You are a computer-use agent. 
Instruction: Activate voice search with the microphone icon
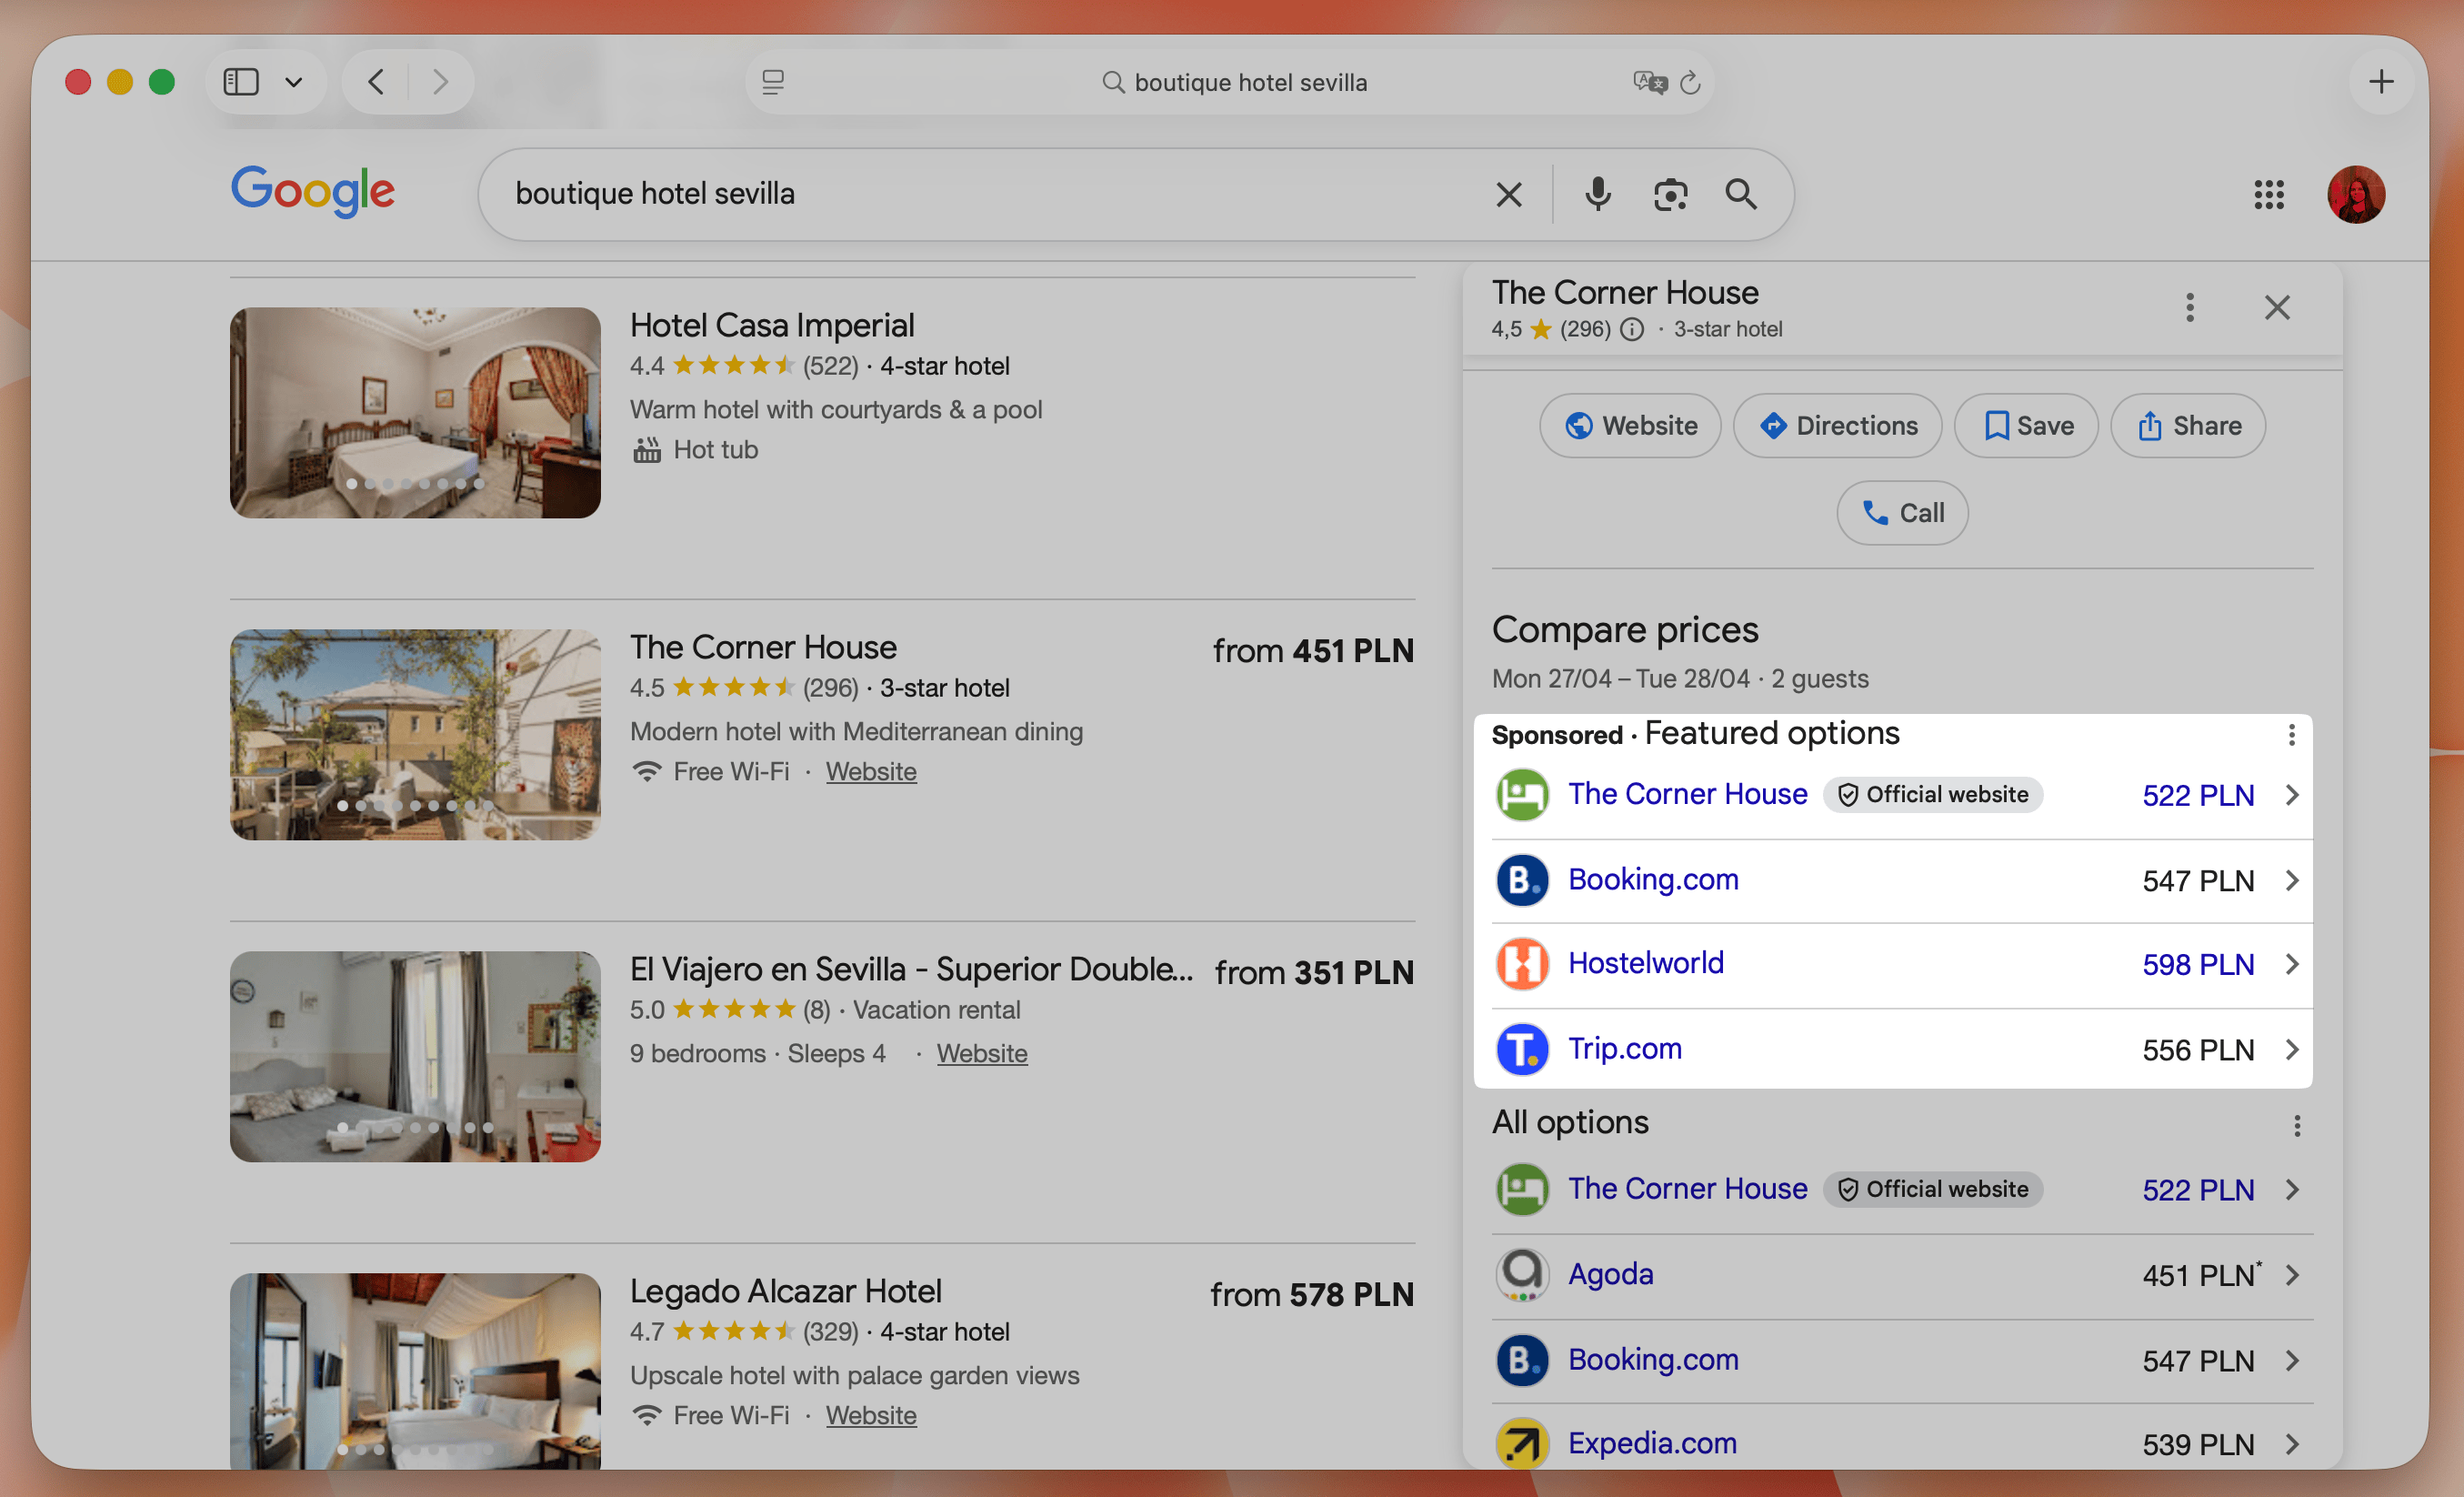point(1597,194)
